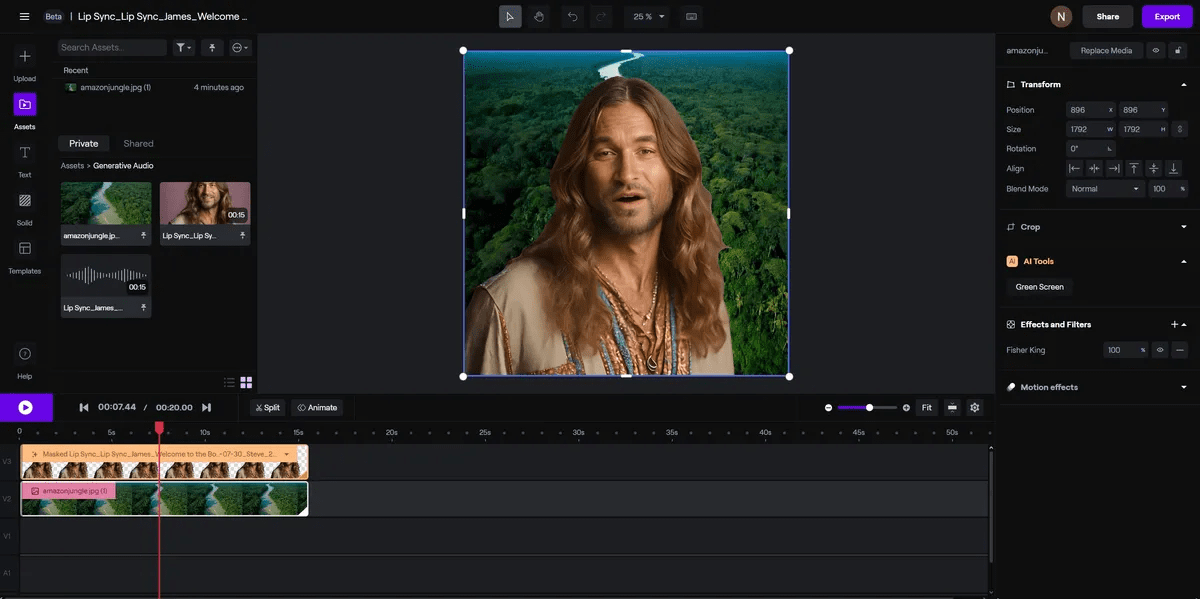Collapse the Transform panel

coord(1182,84)
